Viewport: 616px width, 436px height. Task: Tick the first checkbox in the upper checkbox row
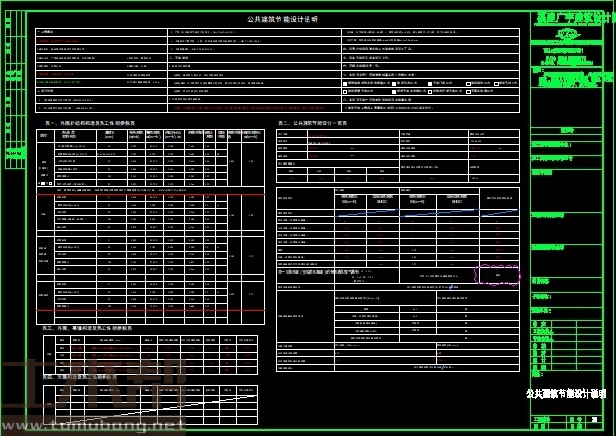click(347, 82)
